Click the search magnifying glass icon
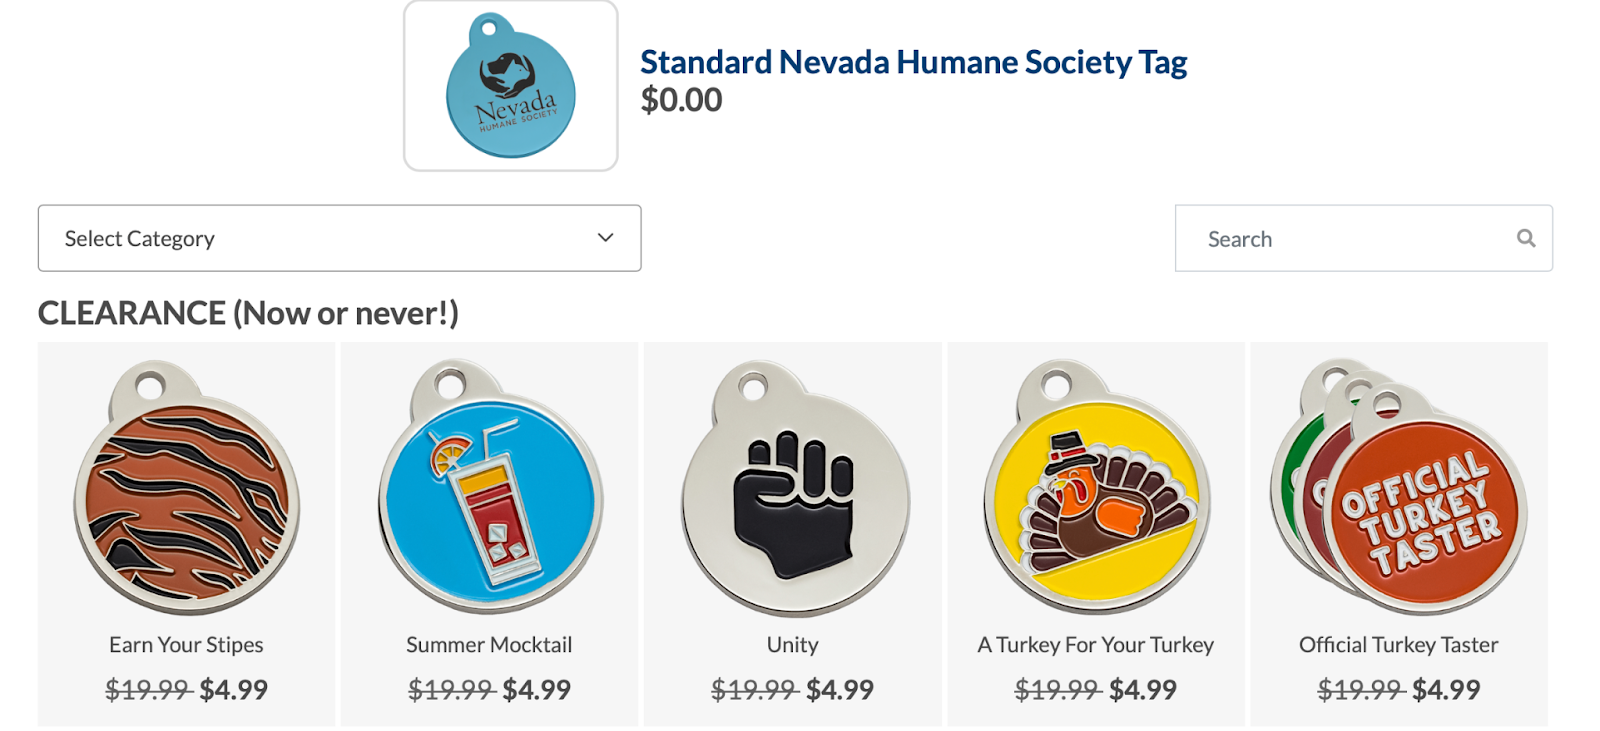Viewport: 1600px width, 731px height. [x=1525, y=238]
